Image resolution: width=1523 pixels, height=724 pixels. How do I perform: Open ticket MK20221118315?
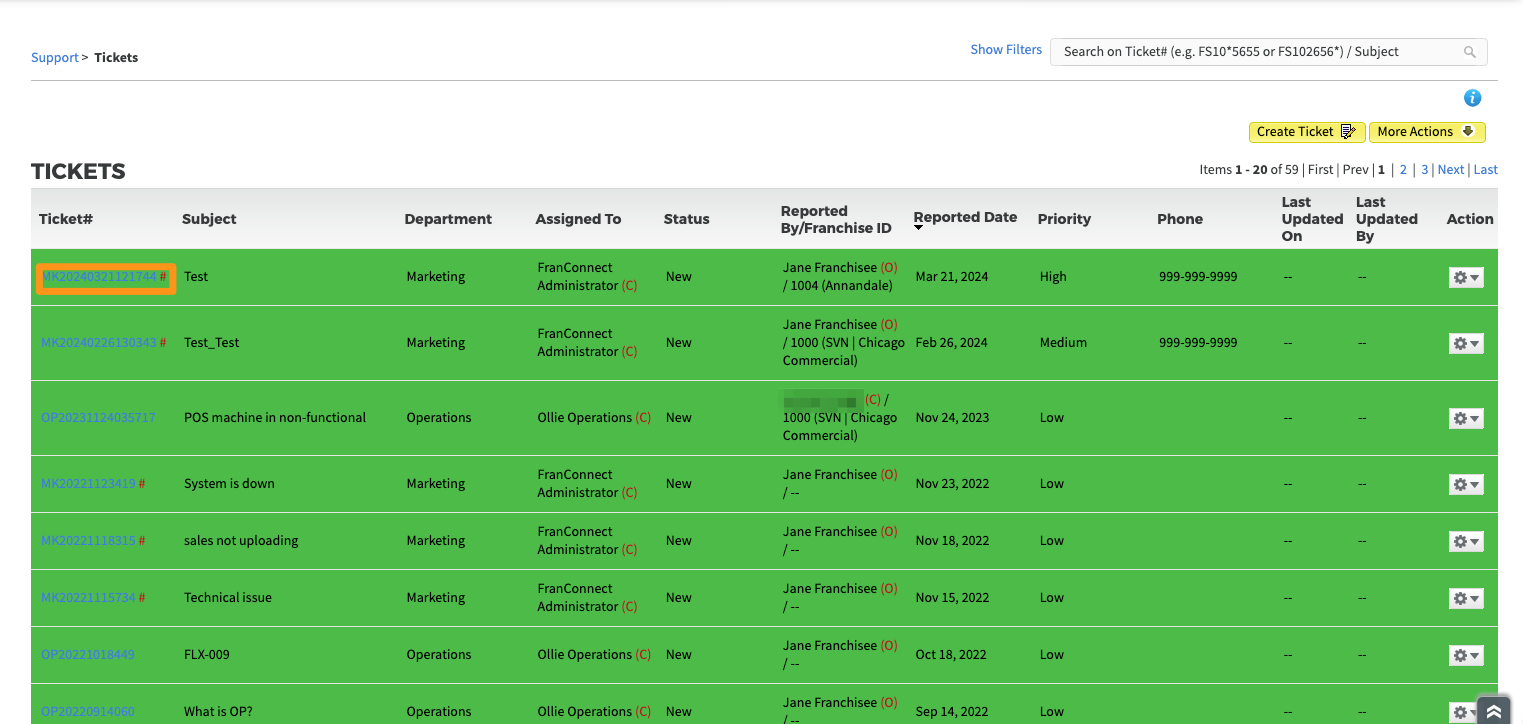click(x=88, y=541)
